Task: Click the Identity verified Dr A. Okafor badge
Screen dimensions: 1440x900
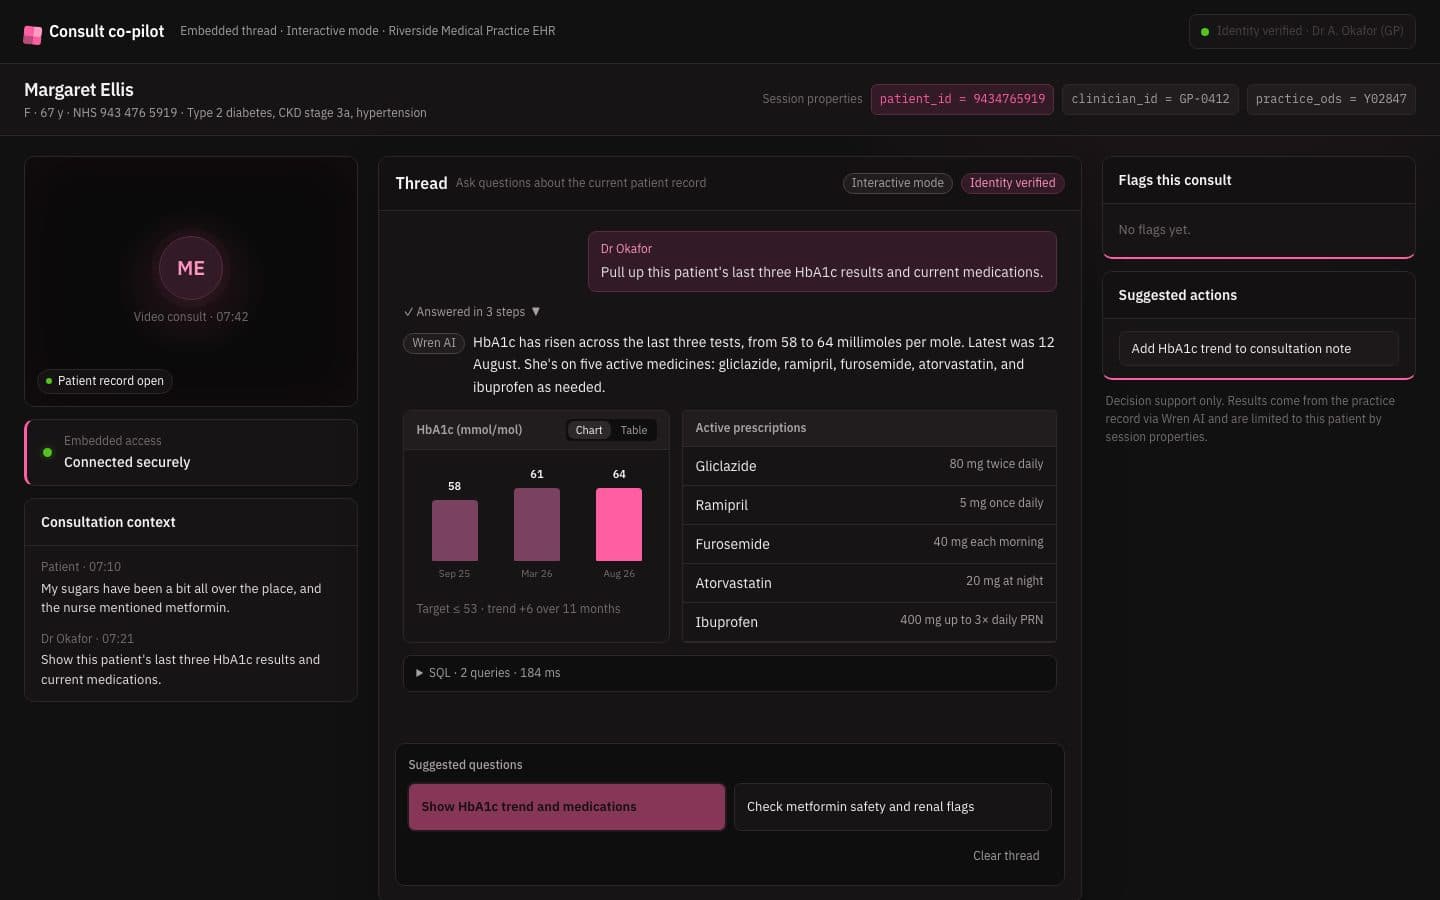Action: [x=1302, y=31]
